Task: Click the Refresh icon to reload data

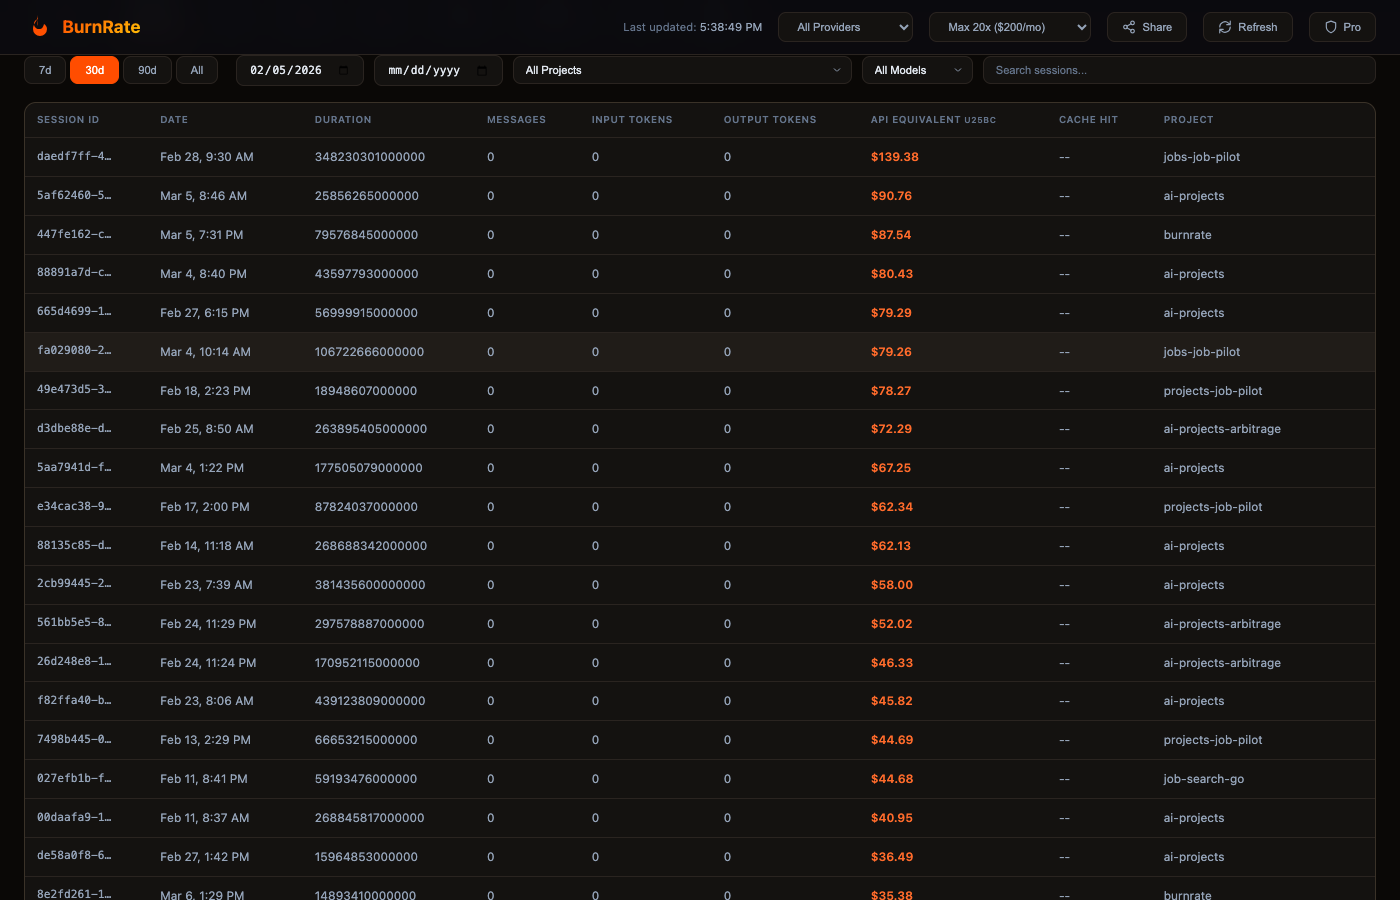Action: 1227,26
